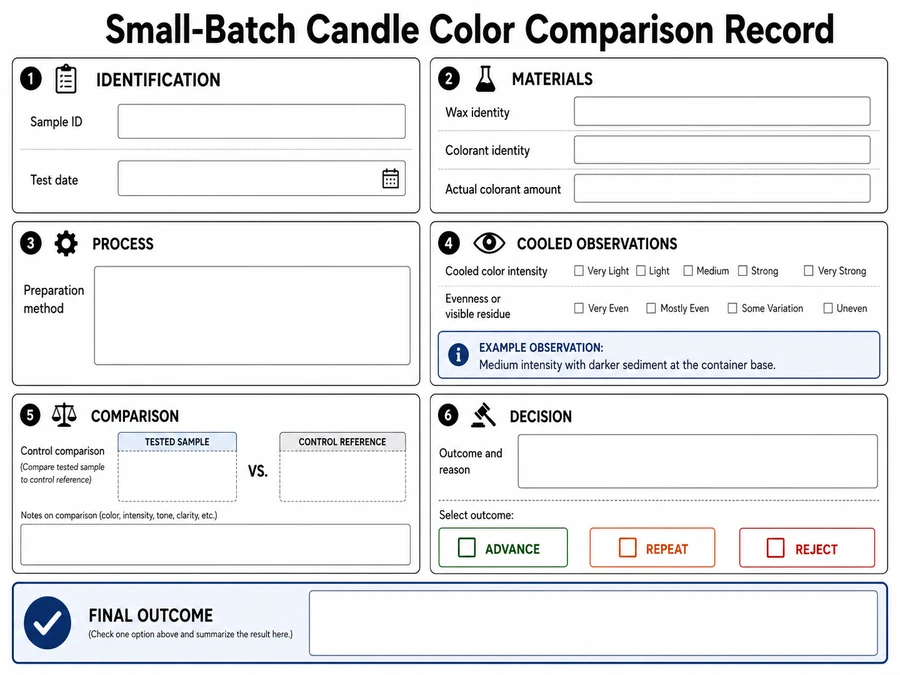Click the Notes on comparison field
The image size is (900, 675).
[216, 545]
